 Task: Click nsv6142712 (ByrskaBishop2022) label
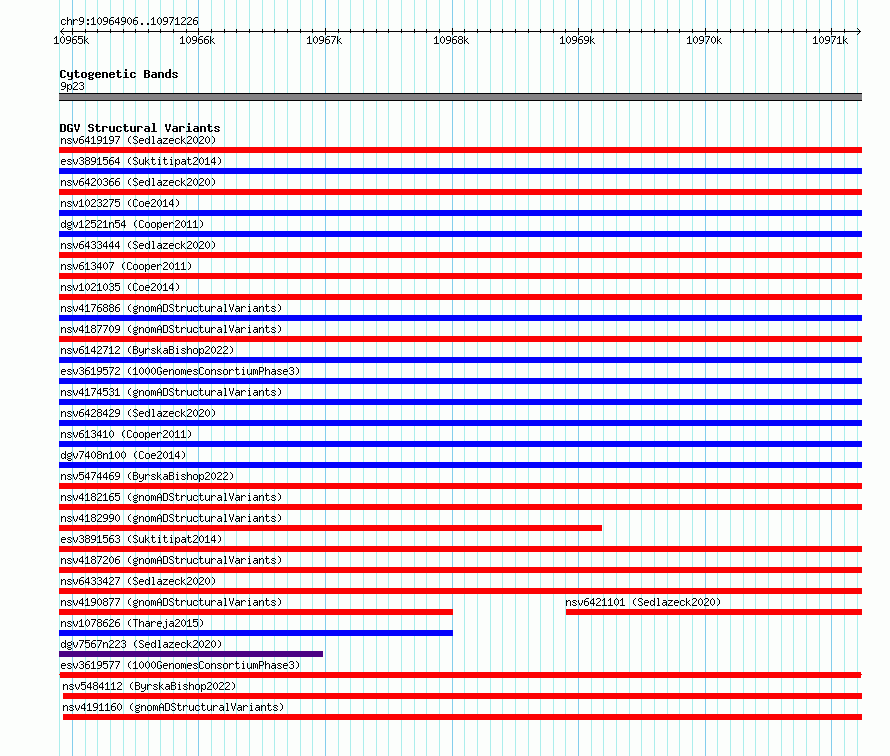click(x=147, y=350)
